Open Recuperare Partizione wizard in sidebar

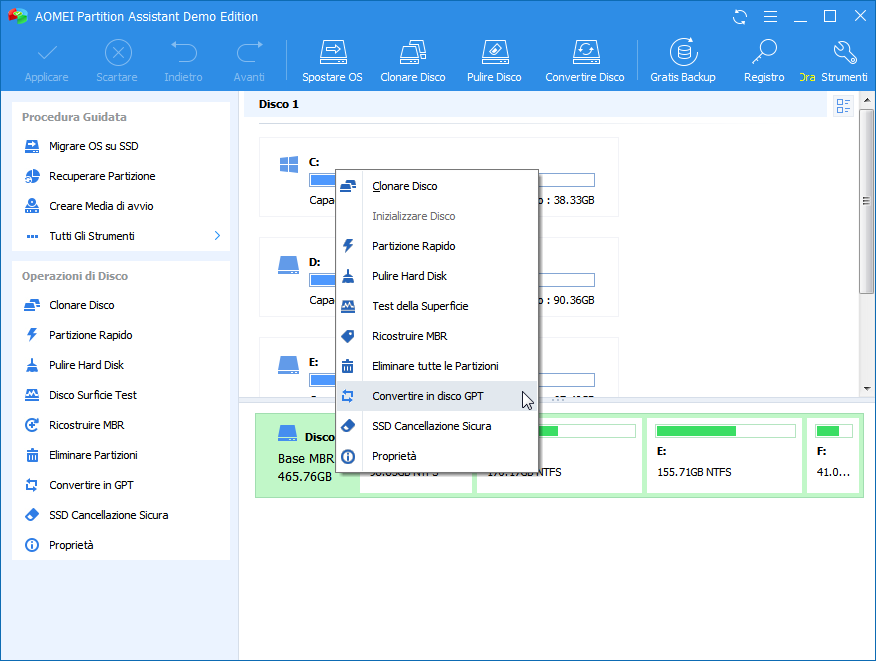102,176
